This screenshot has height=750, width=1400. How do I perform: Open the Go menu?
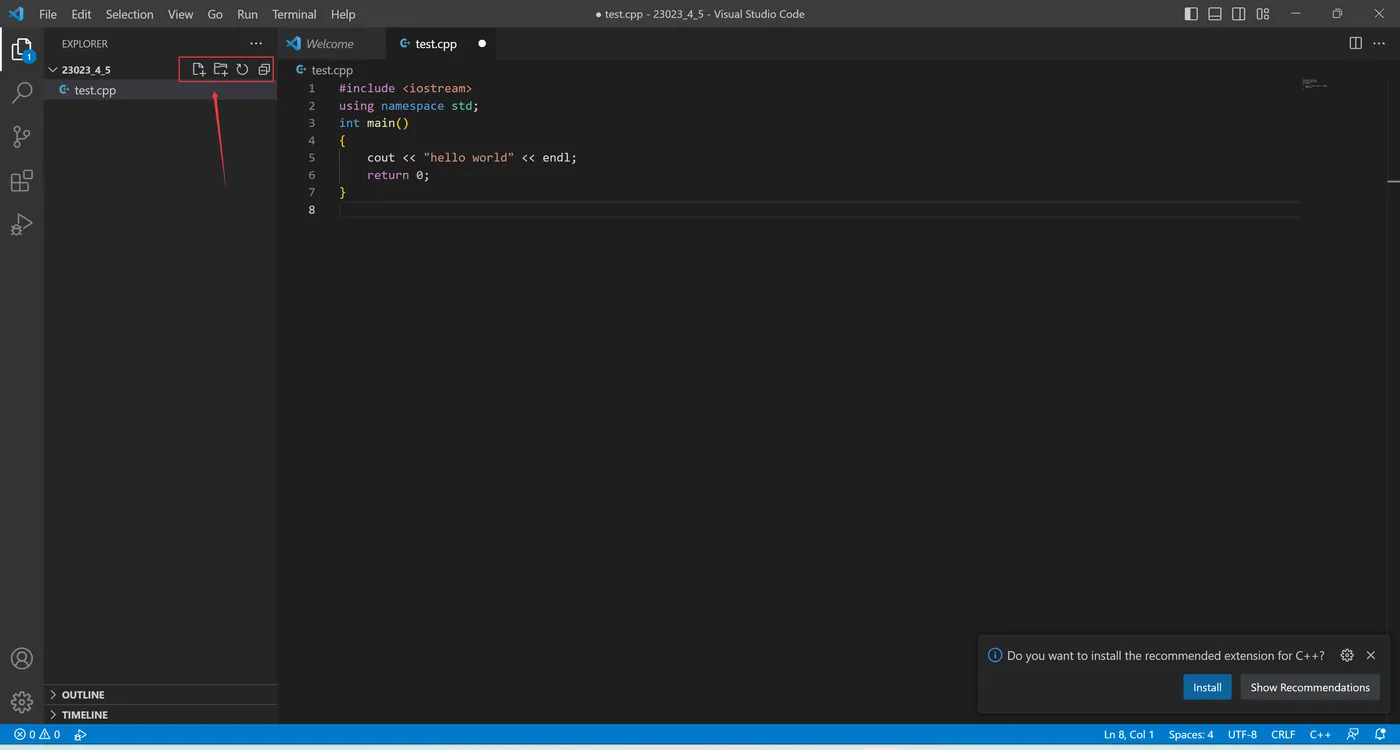pyautogui.click(x=215, y=14)
